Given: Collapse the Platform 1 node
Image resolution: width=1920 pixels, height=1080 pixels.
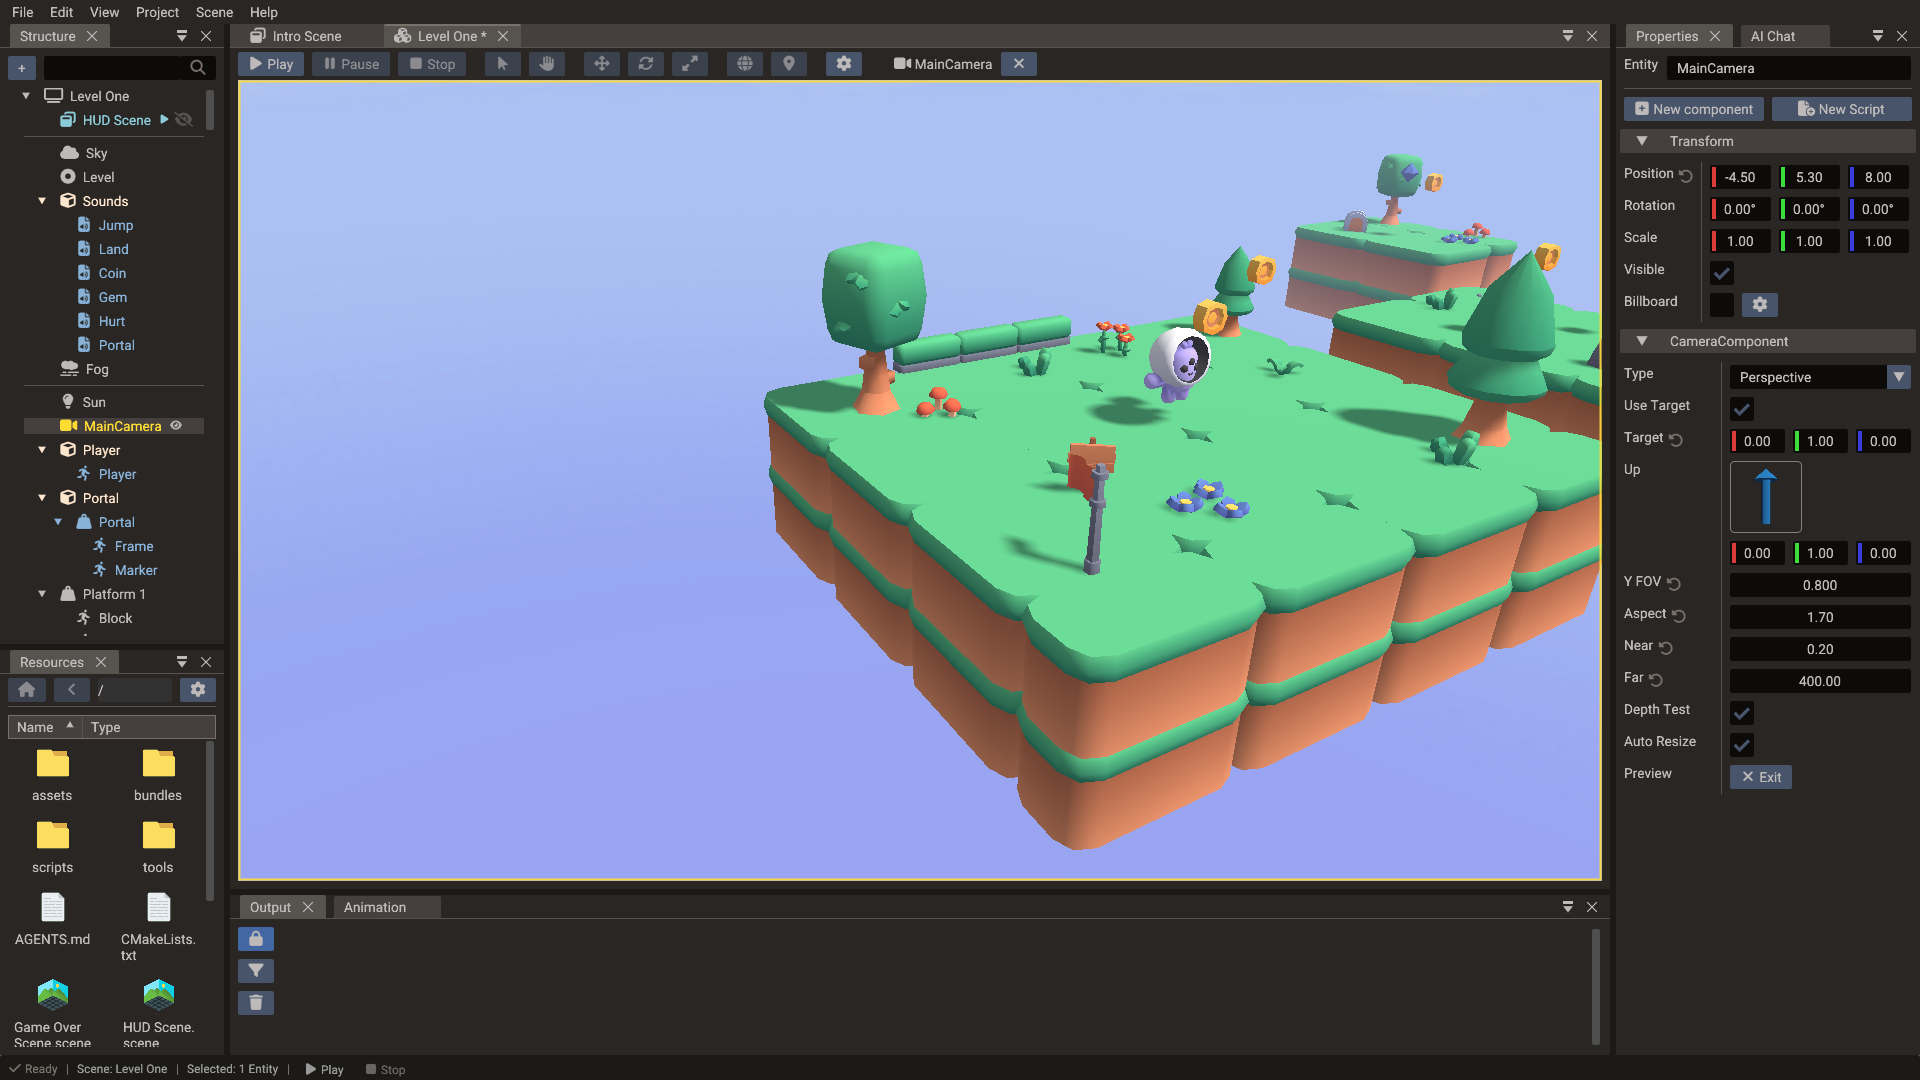Looking at the screenshot, I should (42, 594).
